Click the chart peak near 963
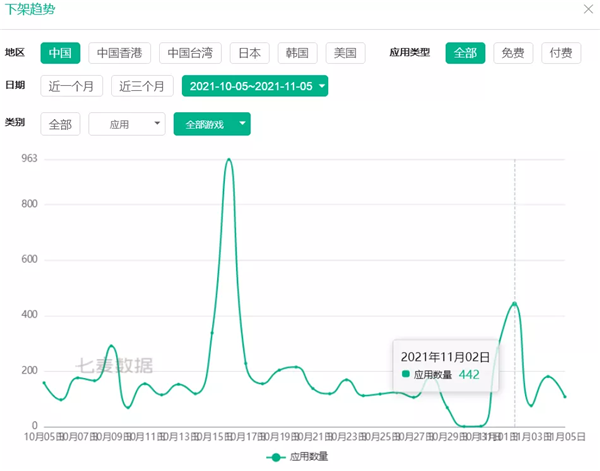 click(x=229, y=159)
